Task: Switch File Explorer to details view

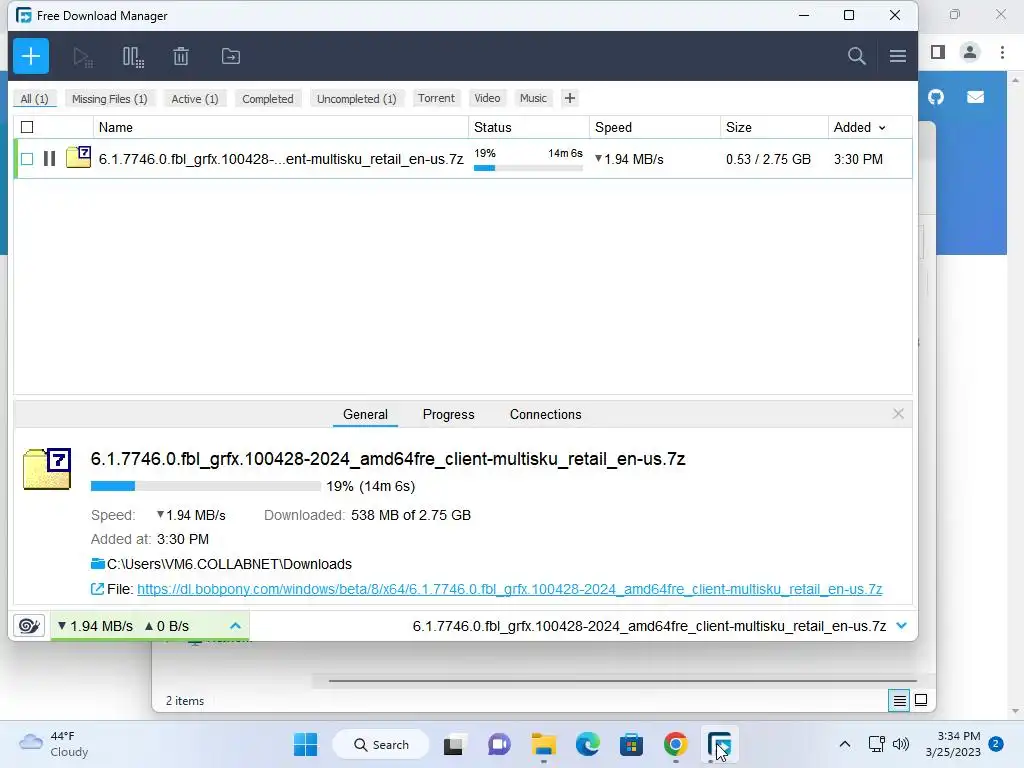Action: [x=899, y=701]
